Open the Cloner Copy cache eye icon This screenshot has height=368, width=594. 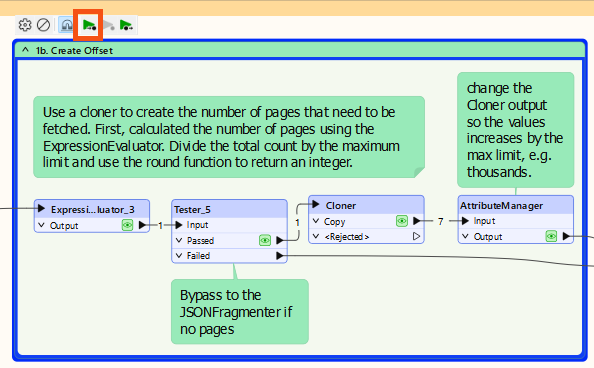402,221
